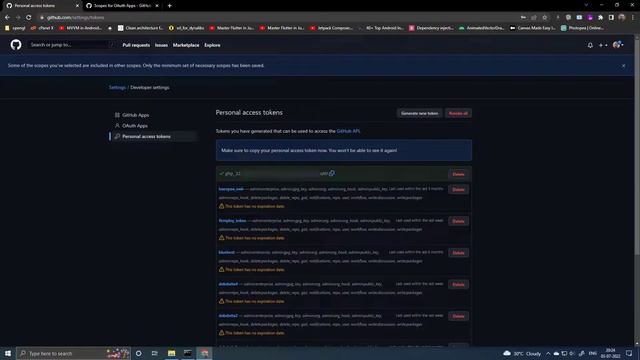Click the browser forward arrow
Image resolution: width=640 pixels, height=360 pixels.
[18, 18]
